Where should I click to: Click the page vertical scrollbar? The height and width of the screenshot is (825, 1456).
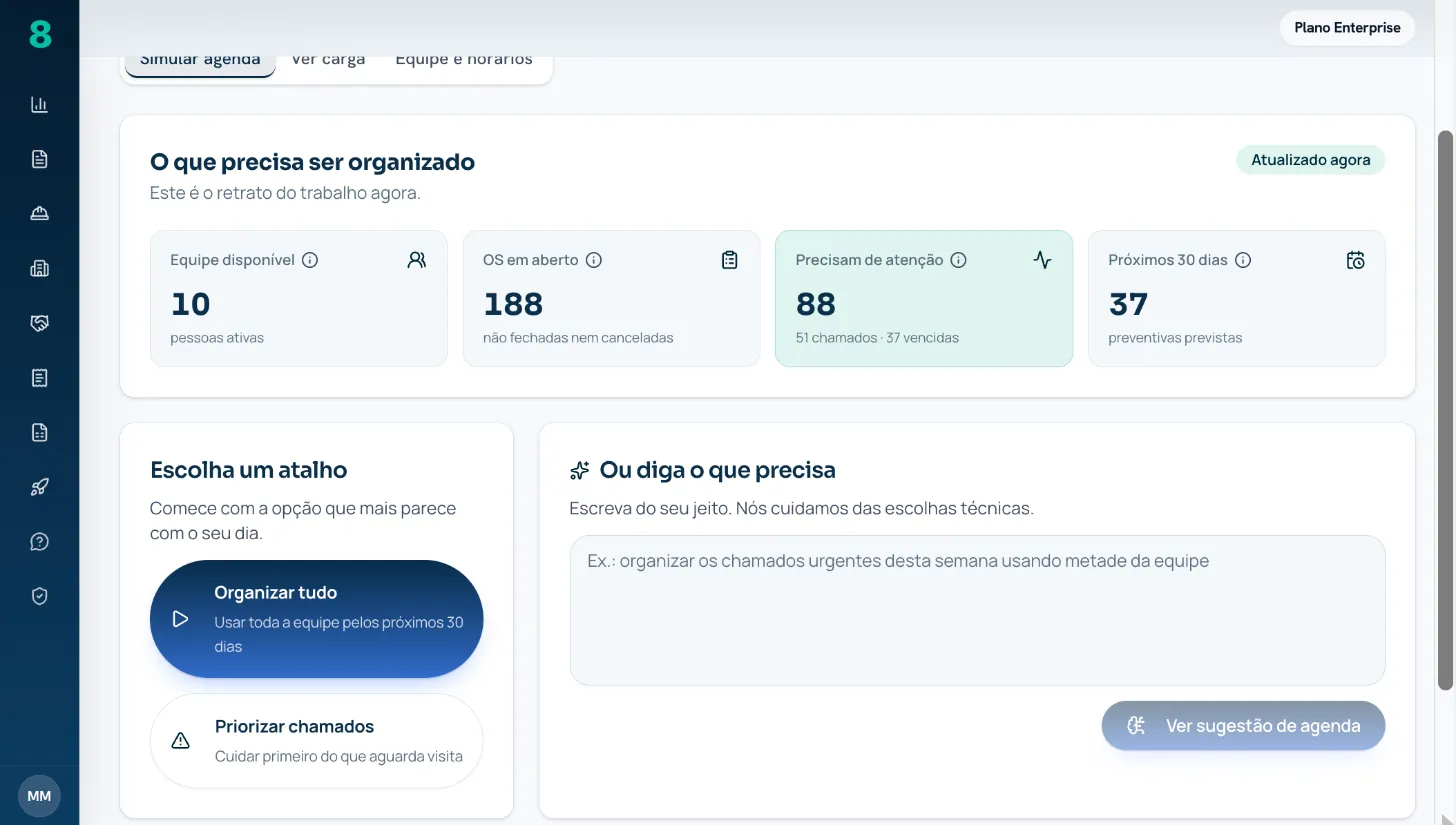click(1445, 410)
